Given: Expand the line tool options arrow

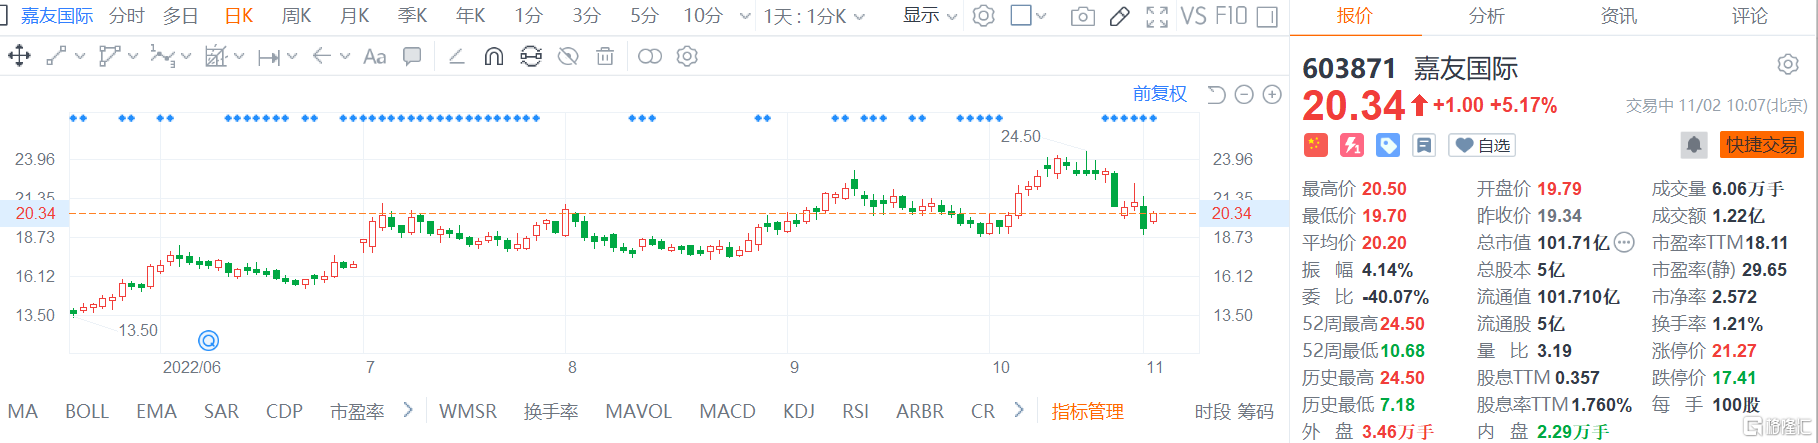Looking at the screenshot, I should (x=79, y=57).
